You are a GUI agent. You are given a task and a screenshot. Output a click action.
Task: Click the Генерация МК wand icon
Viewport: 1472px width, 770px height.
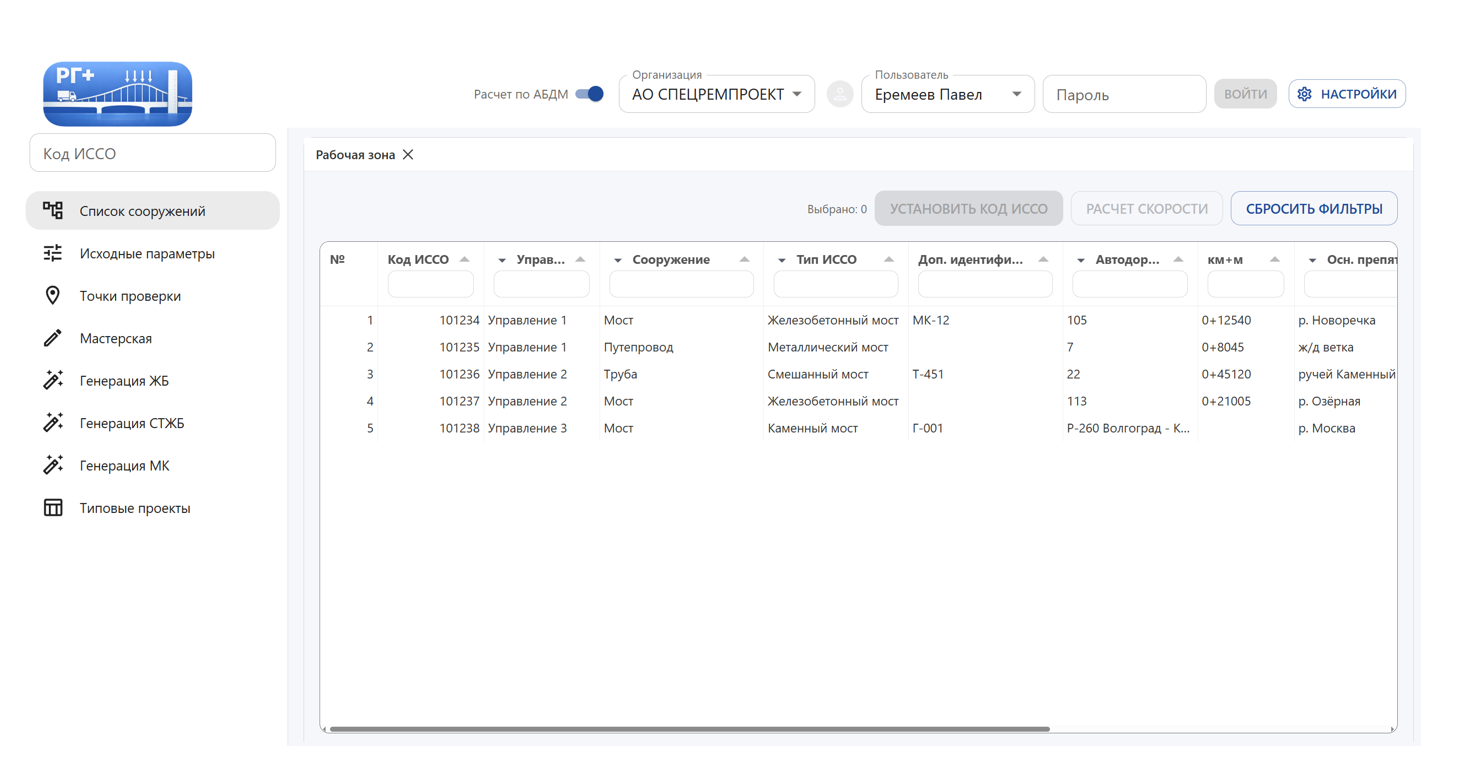click(x=53, y=465)
